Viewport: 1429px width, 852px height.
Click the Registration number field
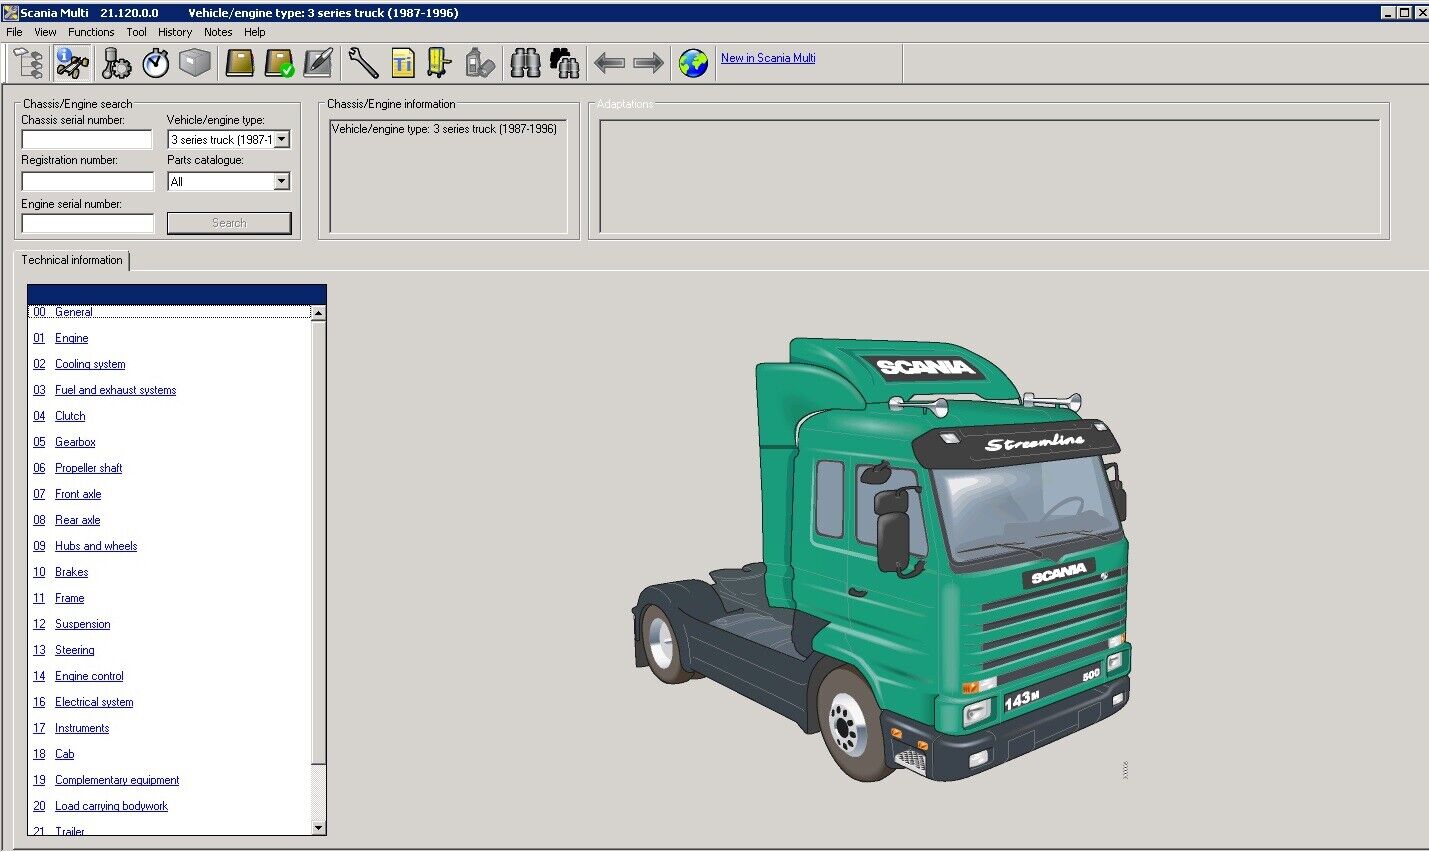(88, 181)
